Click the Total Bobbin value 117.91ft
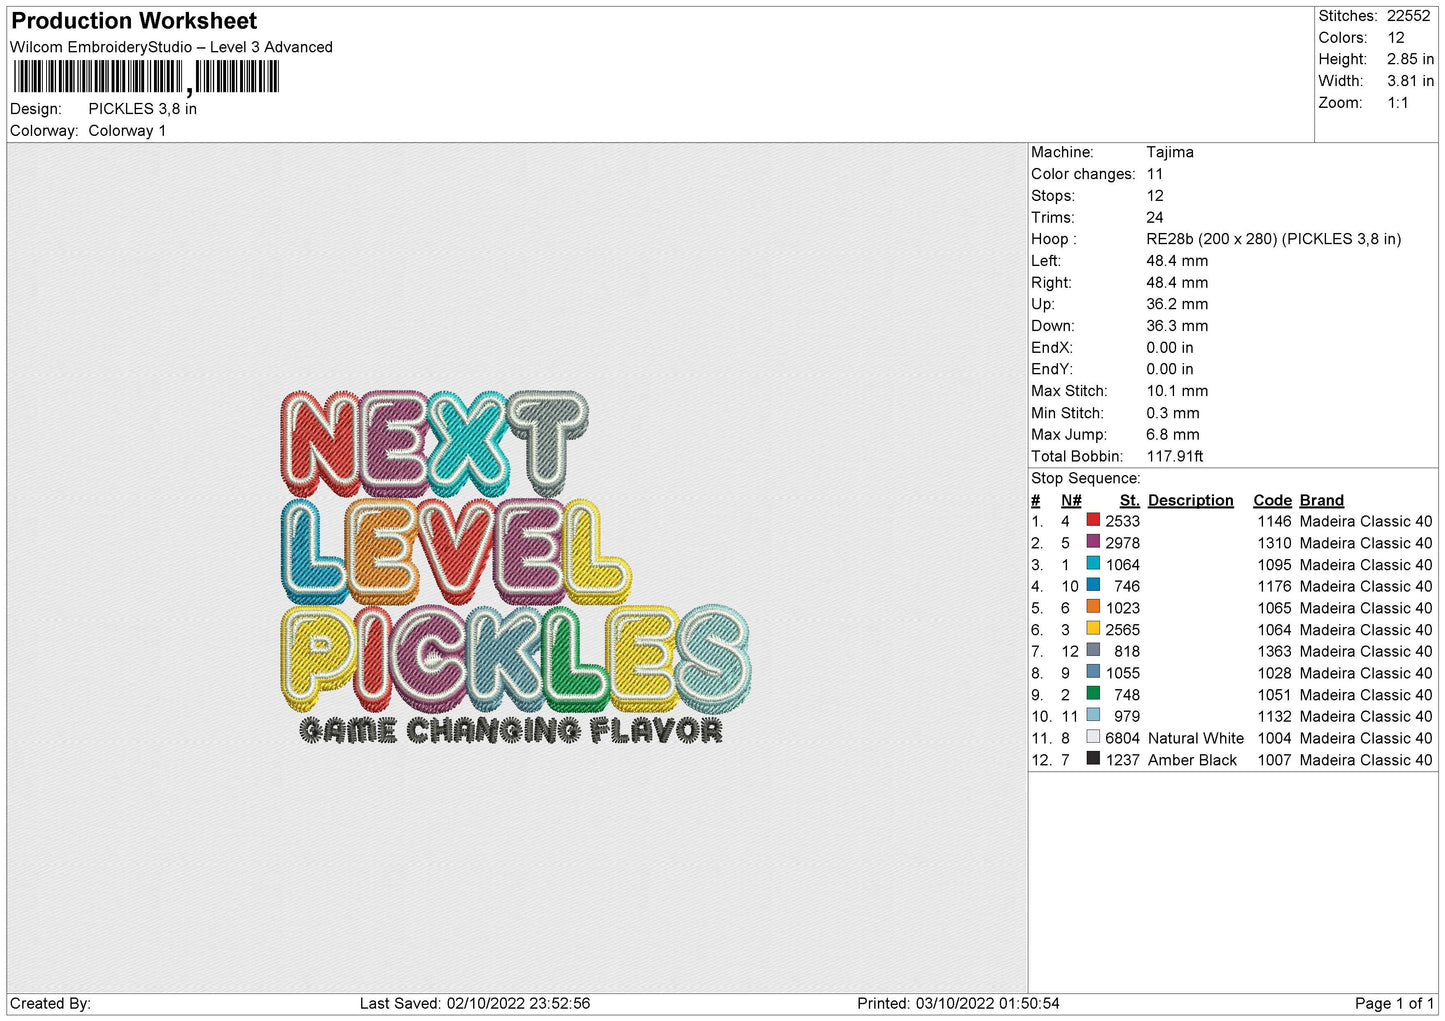The height and width of the screenshot is (1021, 1445). click(x=1175, y=456)
